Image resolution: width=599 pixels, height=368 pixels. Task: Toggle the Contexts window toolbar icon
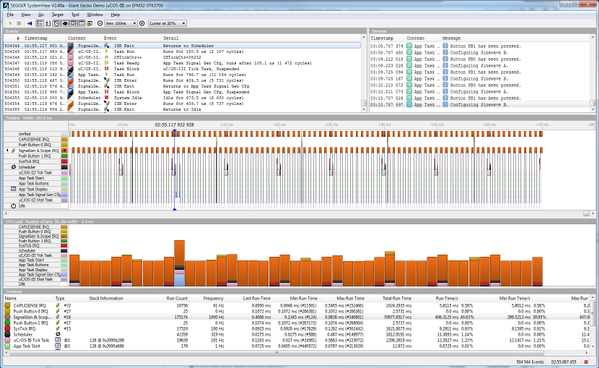[81, 23]
